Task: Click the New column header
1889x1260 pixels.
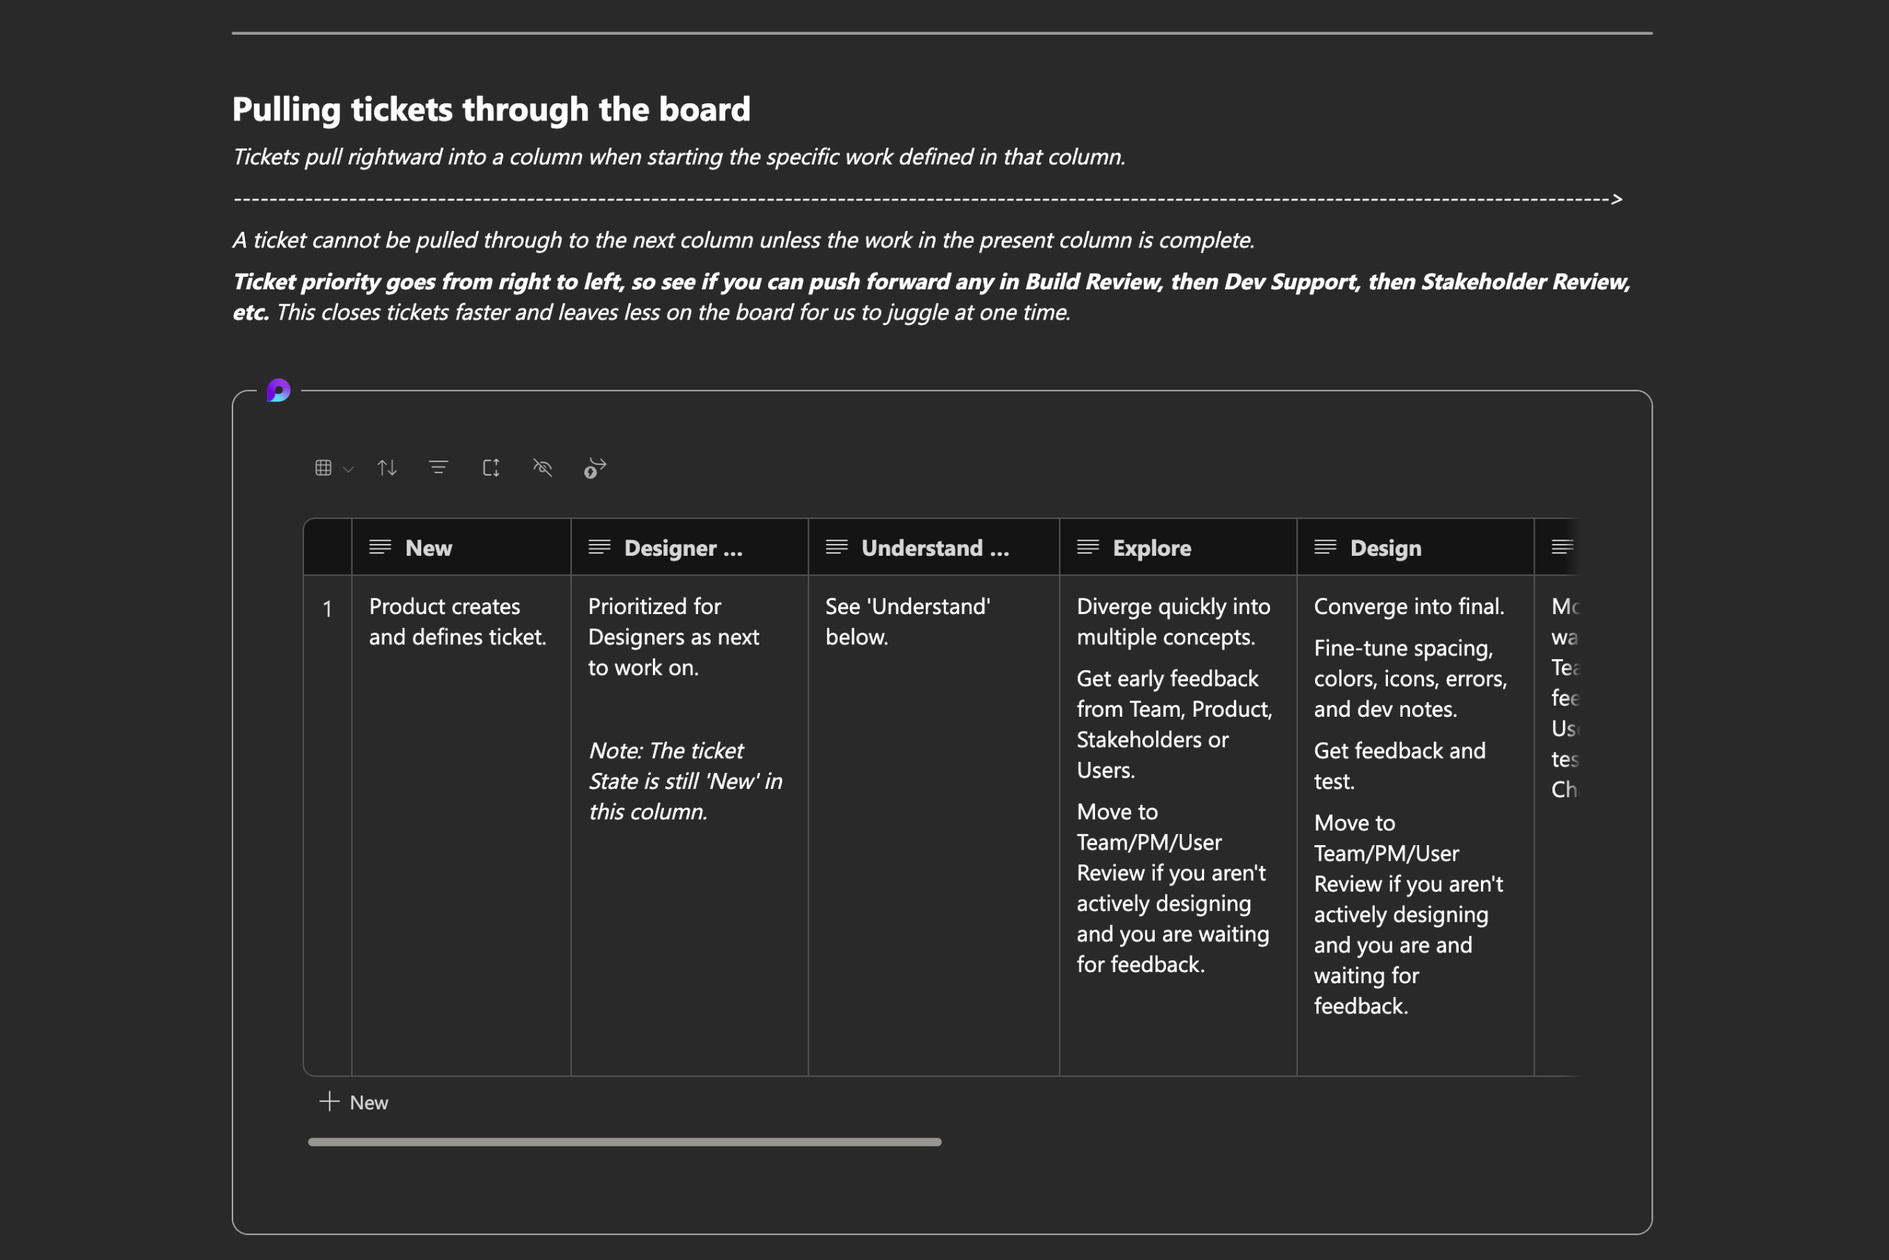Action: 429,548
